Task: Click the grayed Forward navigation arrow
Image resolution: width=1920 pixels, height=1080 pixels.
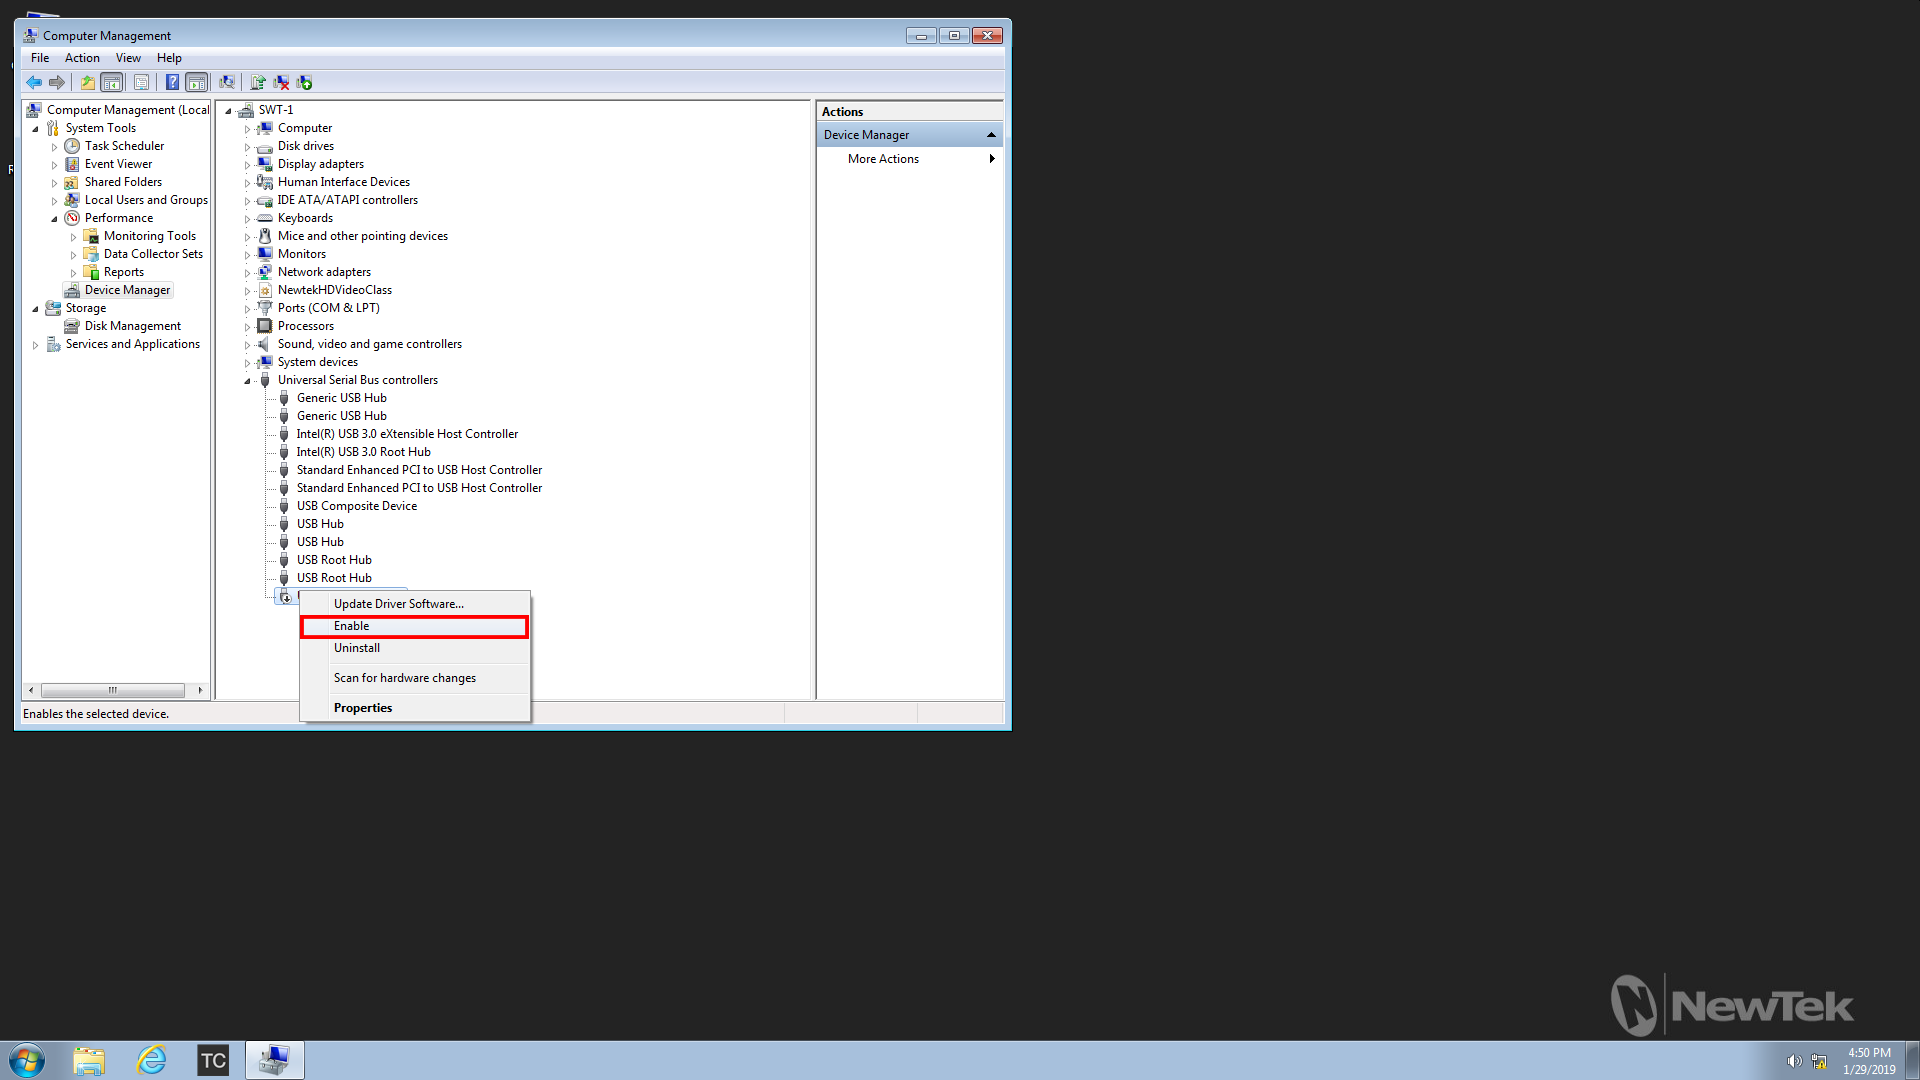Action: click(58, 82)
